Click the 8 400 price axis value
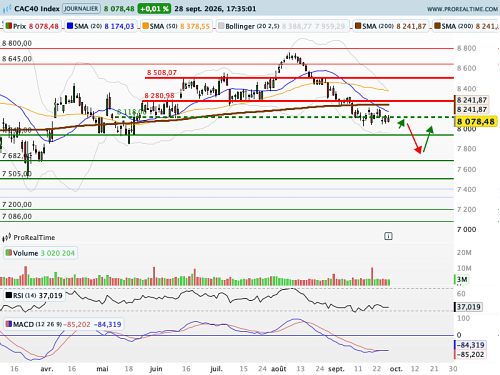The height and width of the screenshot is (375, 500). (x=466, y=89)
